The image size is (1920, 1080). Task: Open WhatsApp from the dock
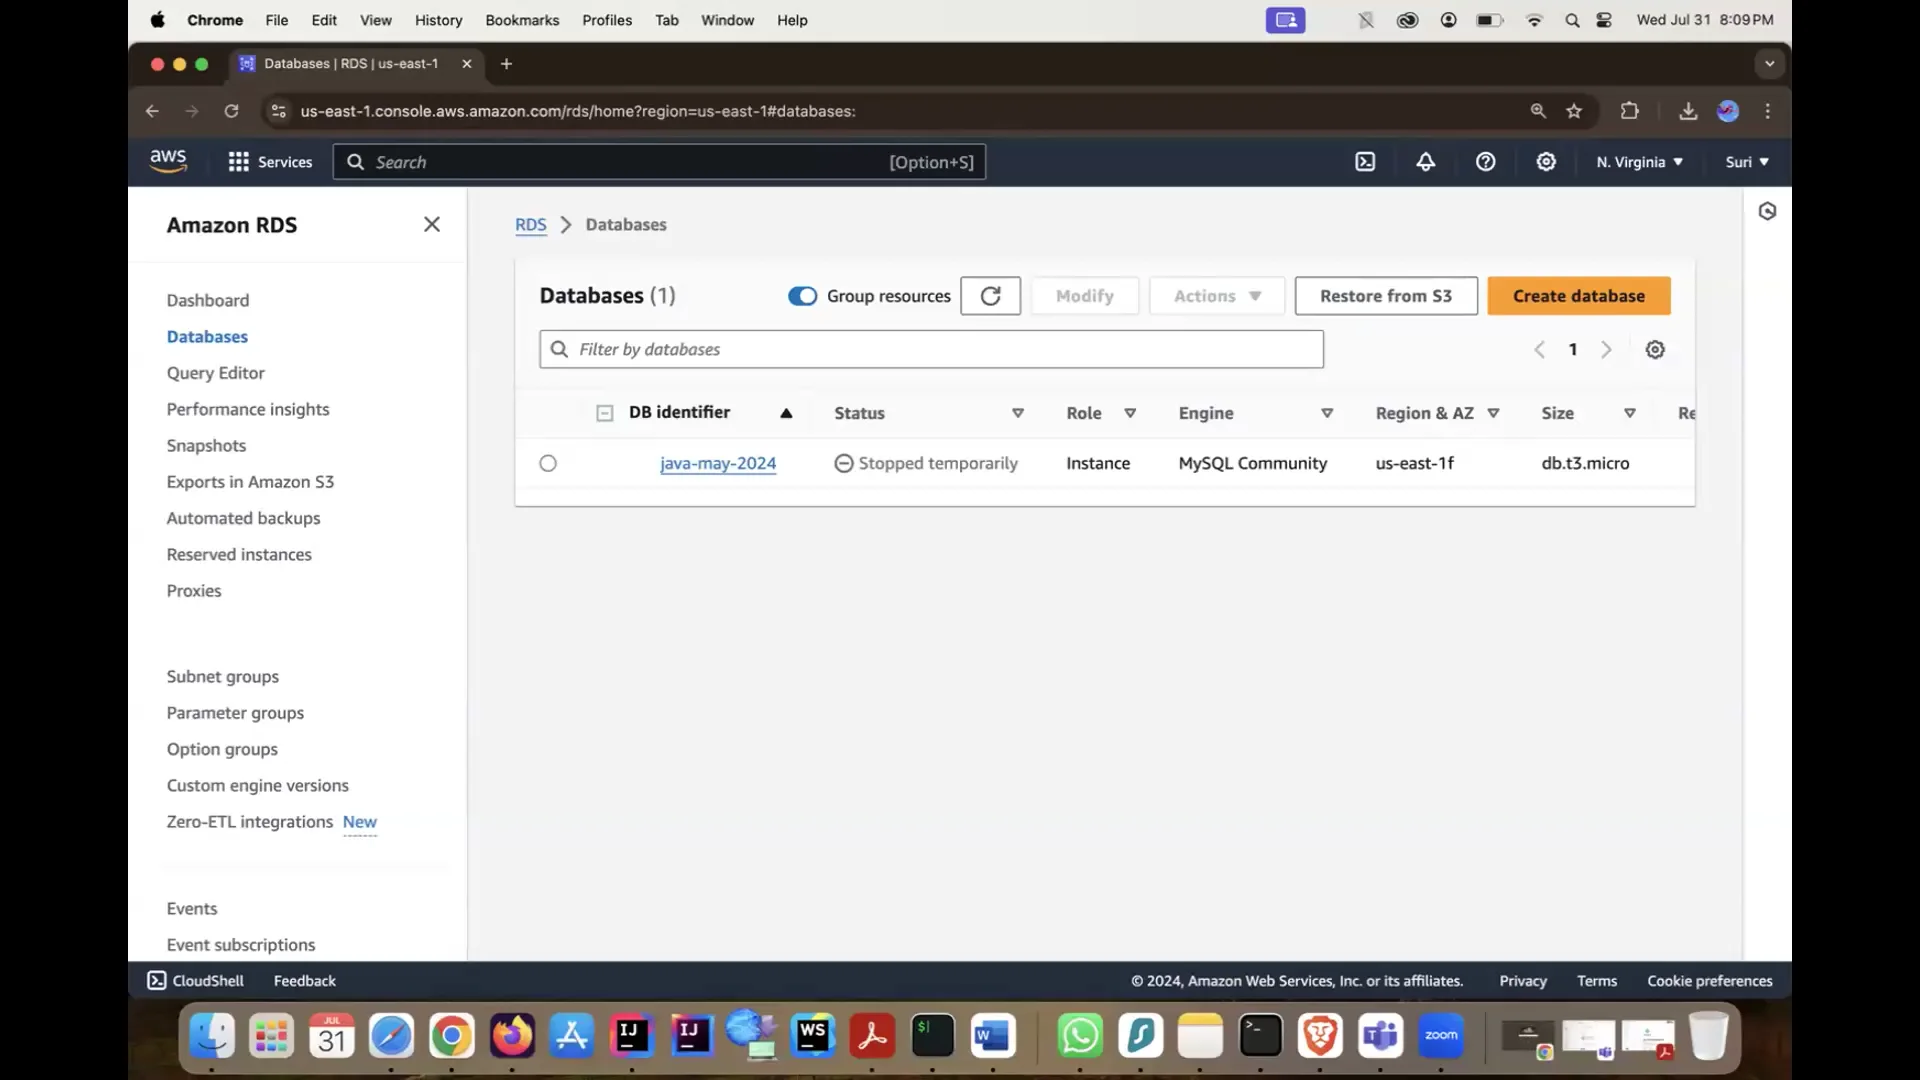[1079, 1036]
